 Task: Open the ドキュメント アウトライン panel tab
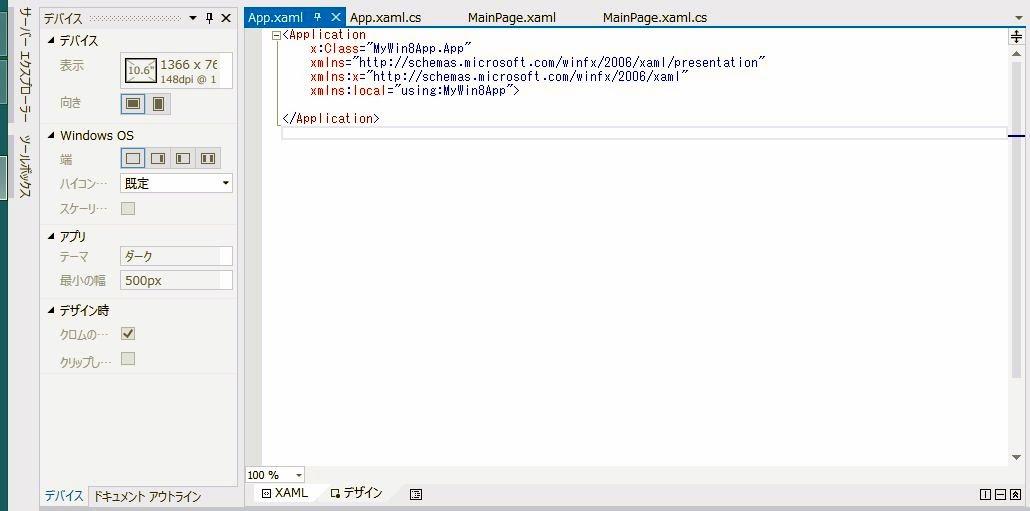[x=147, y=497]
